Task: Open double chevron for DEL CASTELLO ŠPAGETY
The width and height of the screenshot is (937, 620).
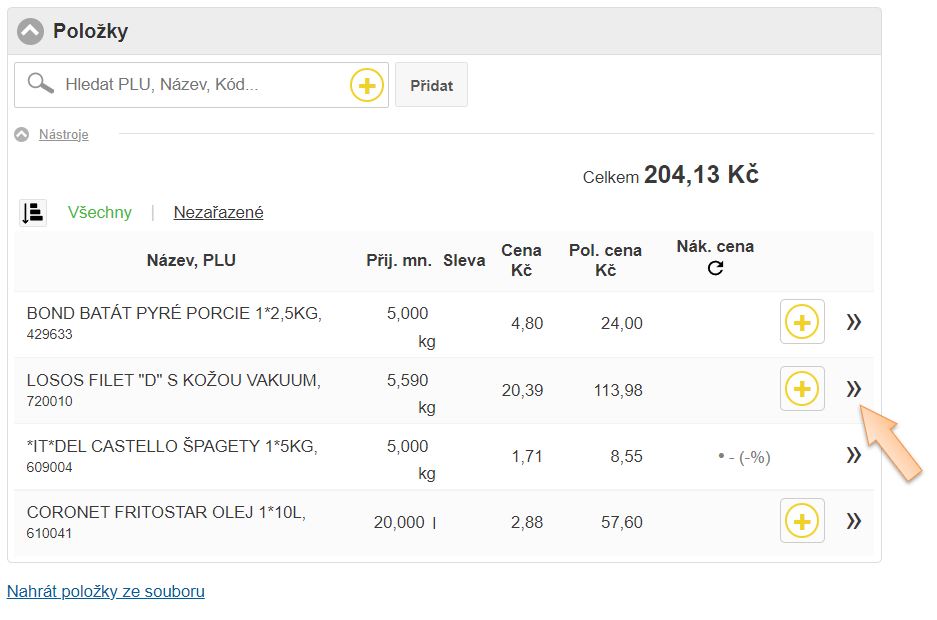Action: point(853,455)
